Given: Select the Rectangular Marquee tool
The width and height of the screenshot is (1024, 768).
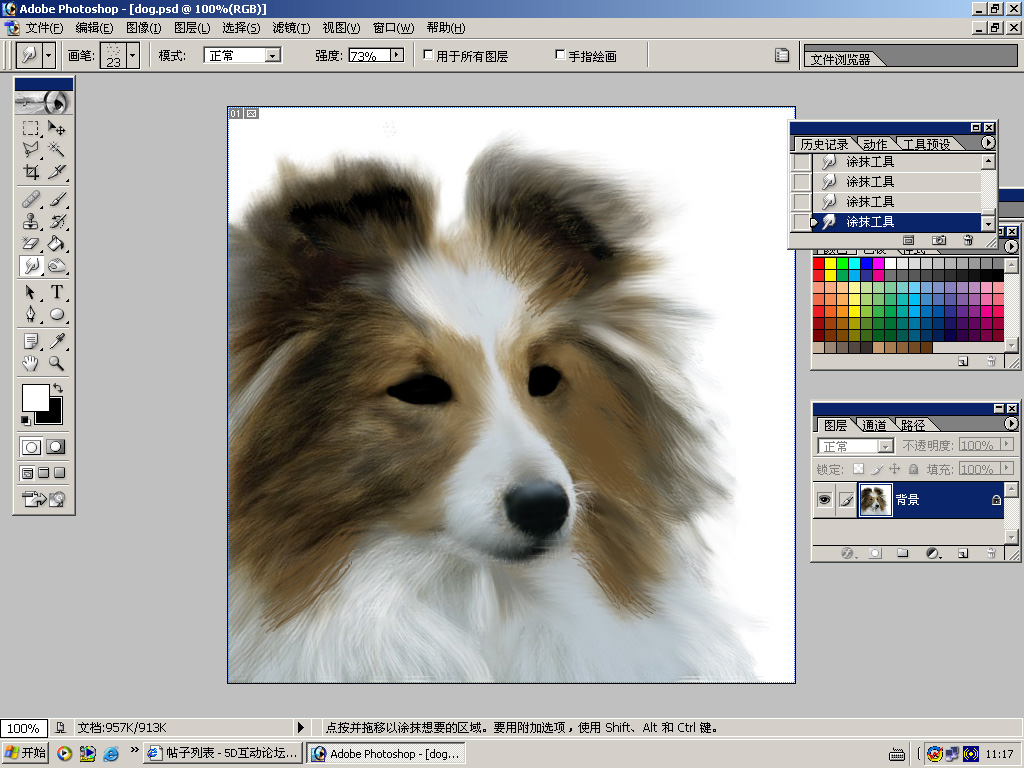Looking at the screenshot, I should point(31,128).
